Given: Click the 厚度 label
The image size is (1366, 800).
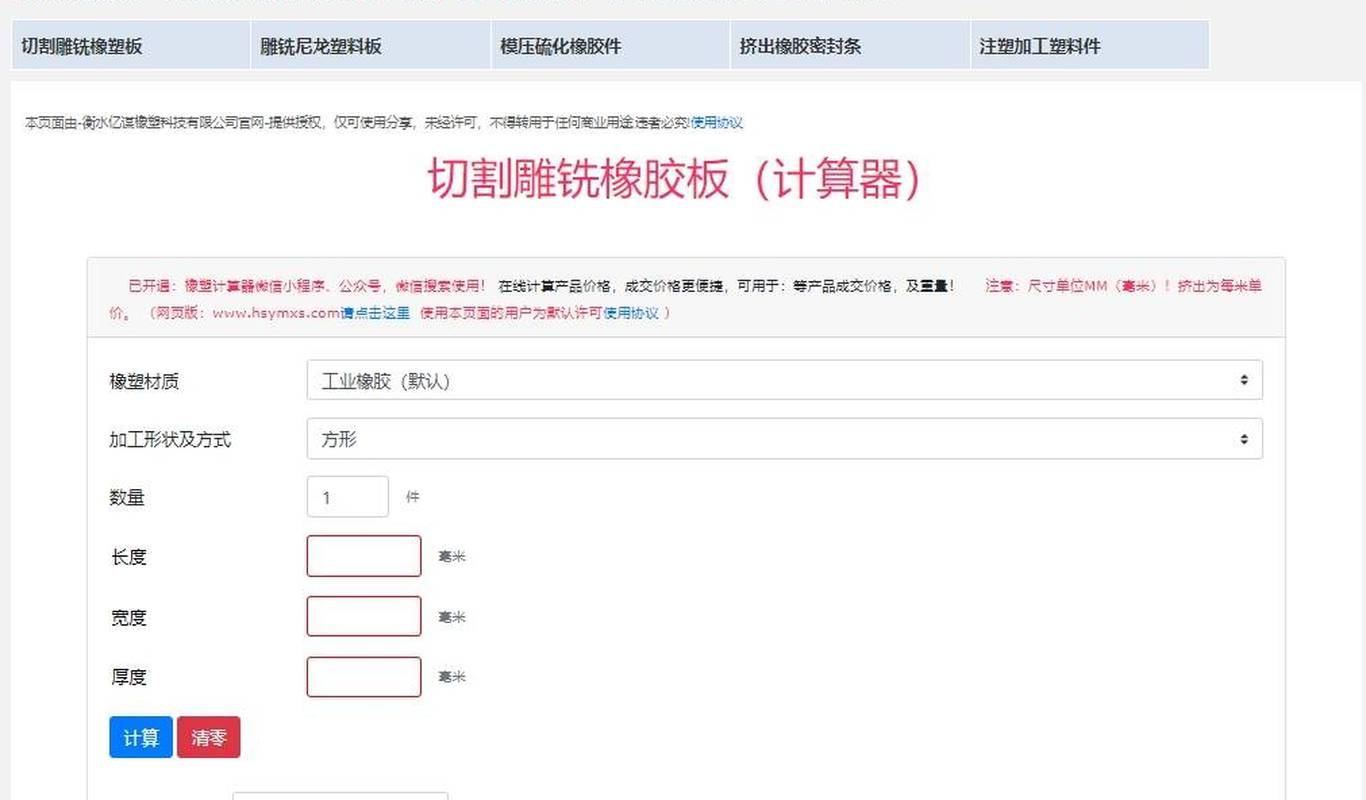Looking at the screenshot, I should click(x=129, y=677).
